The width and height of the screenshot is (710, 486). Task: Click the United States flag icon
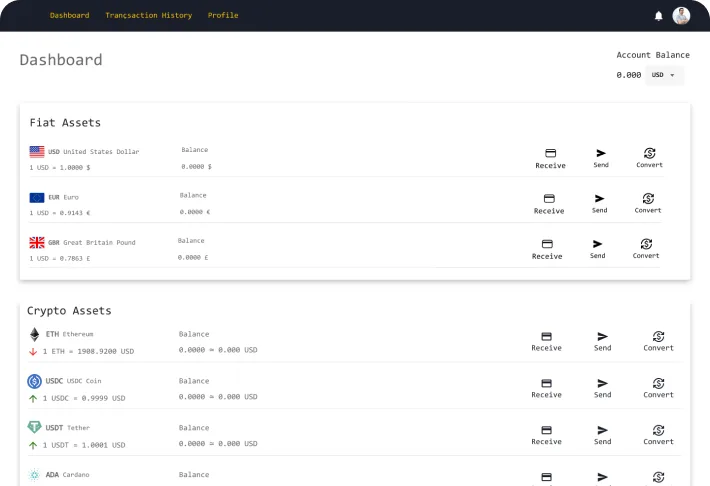click(x=37, y=151)
